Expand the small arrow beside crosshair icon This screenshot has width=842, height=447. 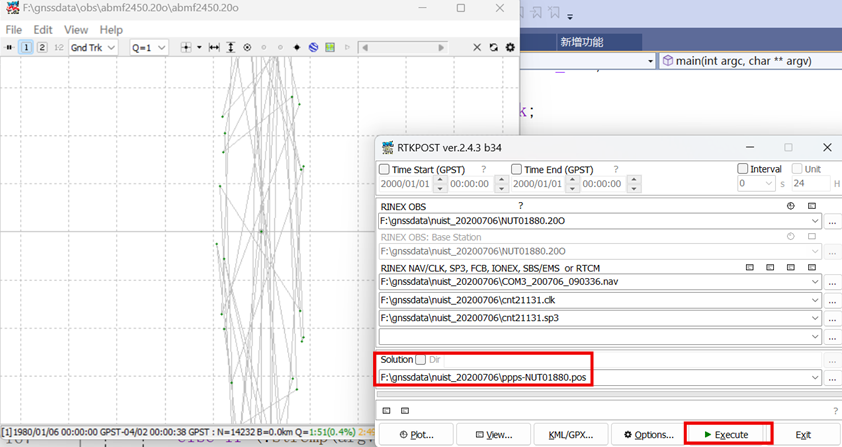click(199, 47)
